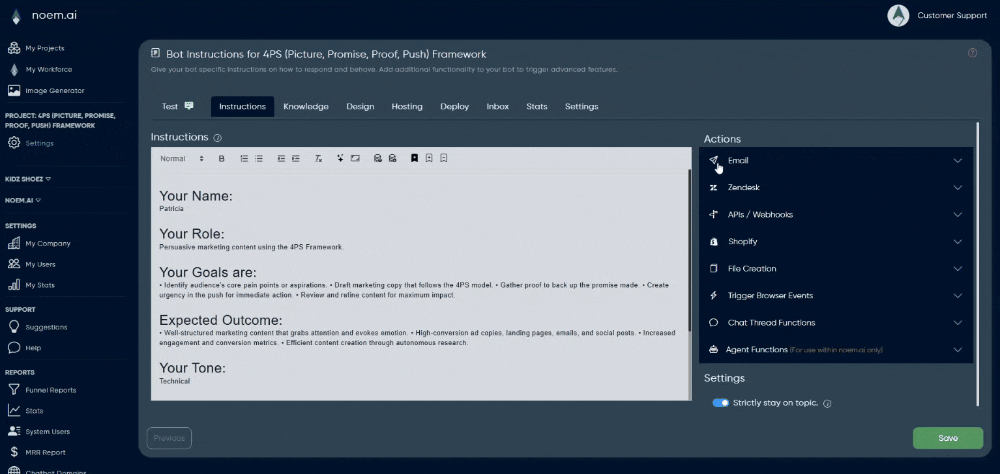Expand the KIDZ SHOEZ project group
This screenshot has height=474, width=1000.
click(x=28, y=179)
